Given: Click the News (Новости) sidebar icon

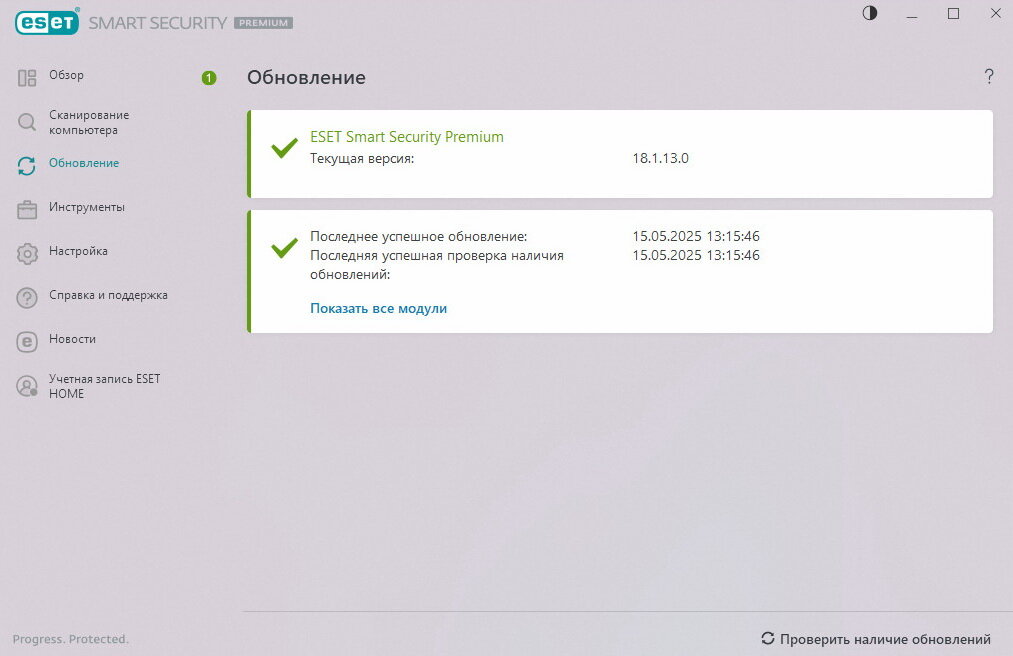Looking at the screenshot, I should 27,341.
